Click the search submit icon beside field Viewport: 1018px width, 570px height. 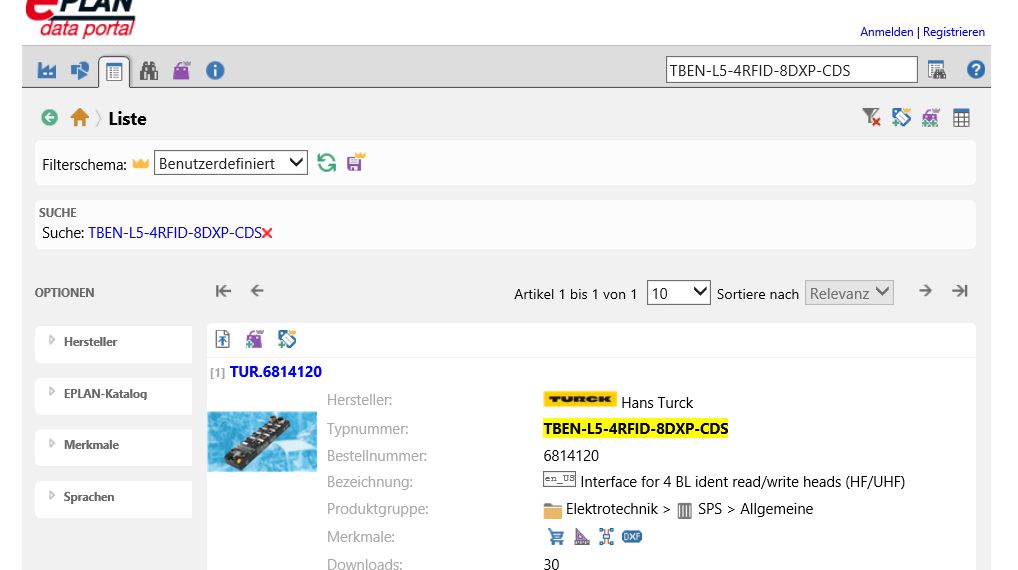click(x=937, y=69)
